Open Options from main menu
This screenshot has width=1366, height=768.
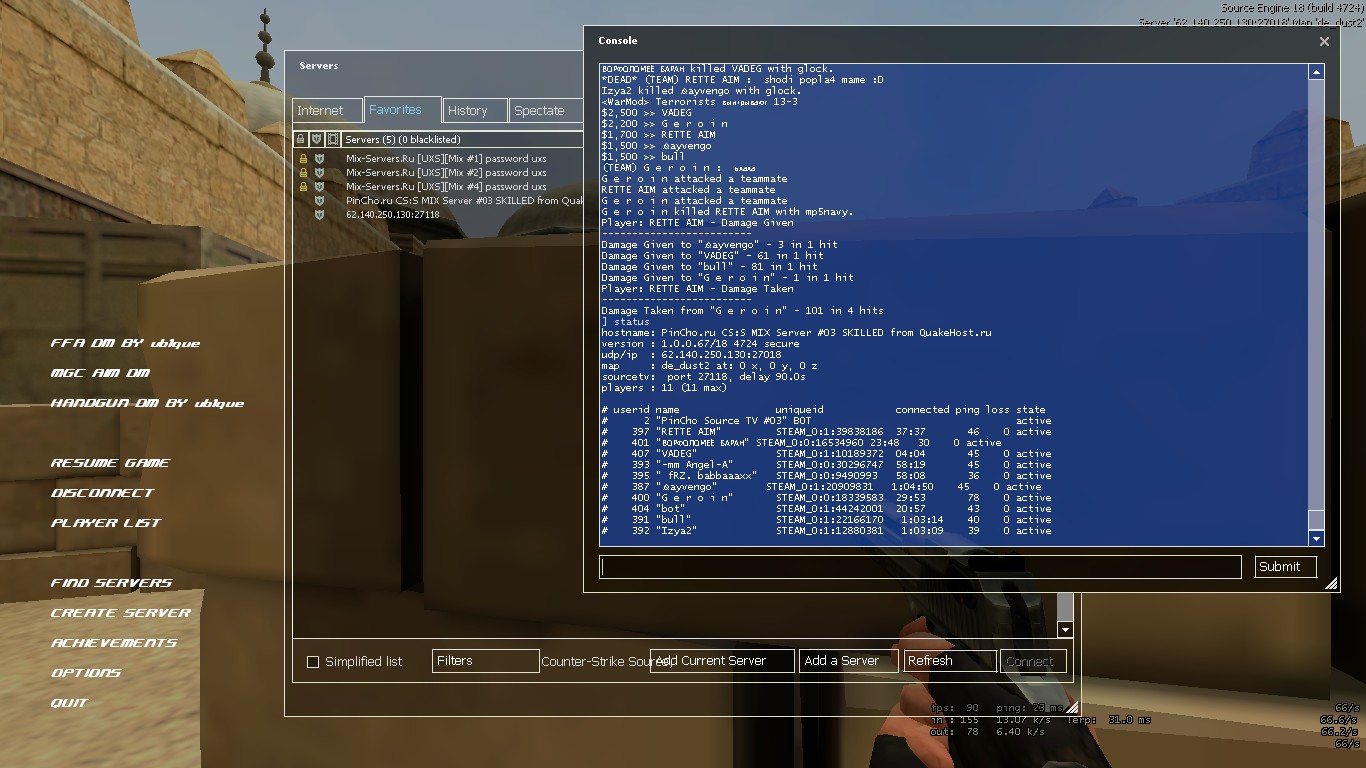[86, 673]
